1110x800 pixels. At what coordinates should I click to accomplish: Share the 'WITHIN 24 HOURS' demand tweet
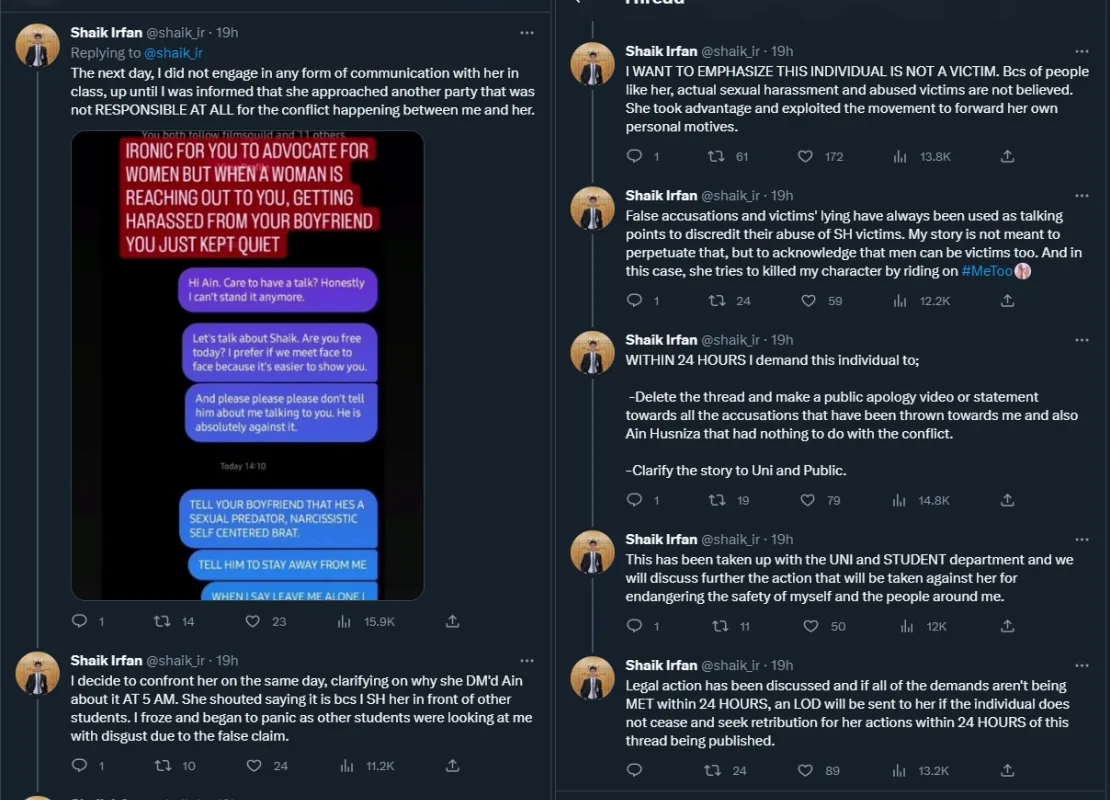(1007, 500)
